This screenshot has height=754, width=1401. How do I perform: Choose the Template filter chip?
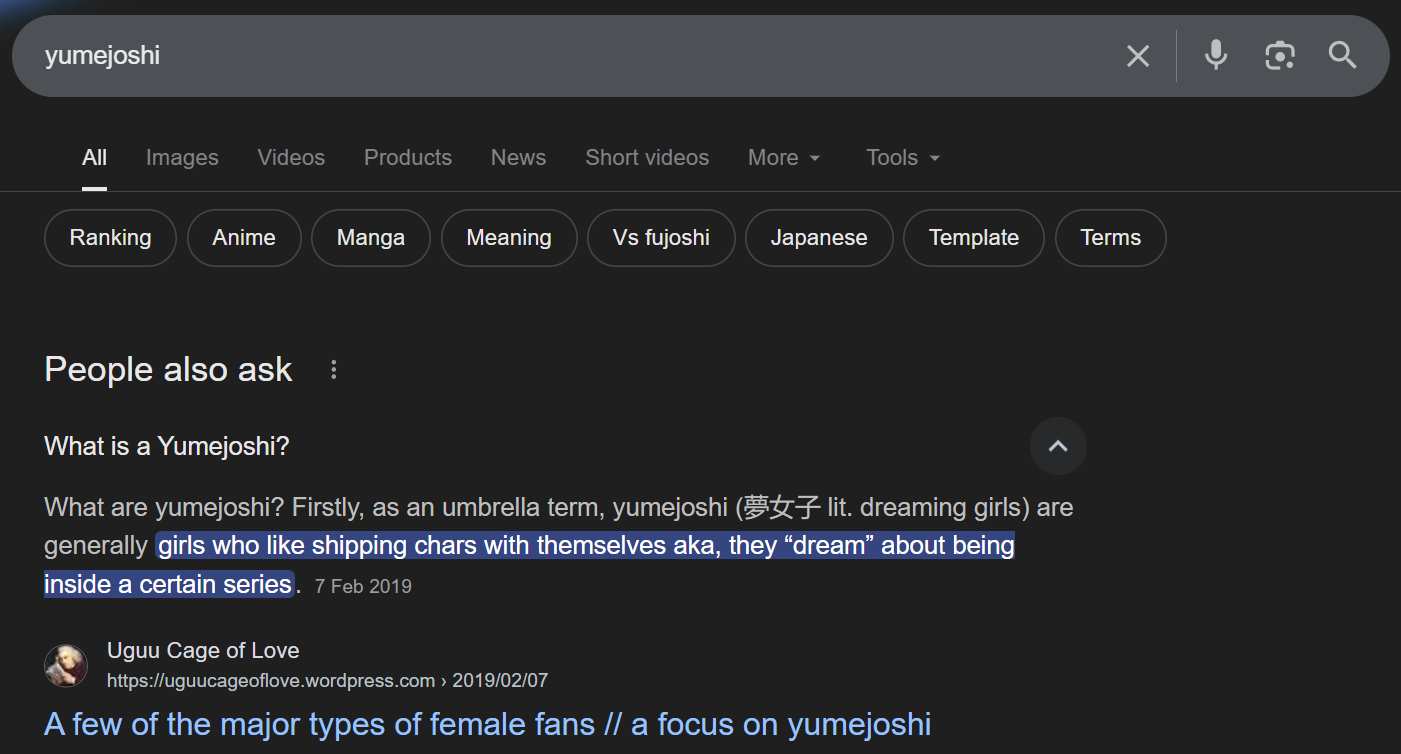click(x=974, y=238)
